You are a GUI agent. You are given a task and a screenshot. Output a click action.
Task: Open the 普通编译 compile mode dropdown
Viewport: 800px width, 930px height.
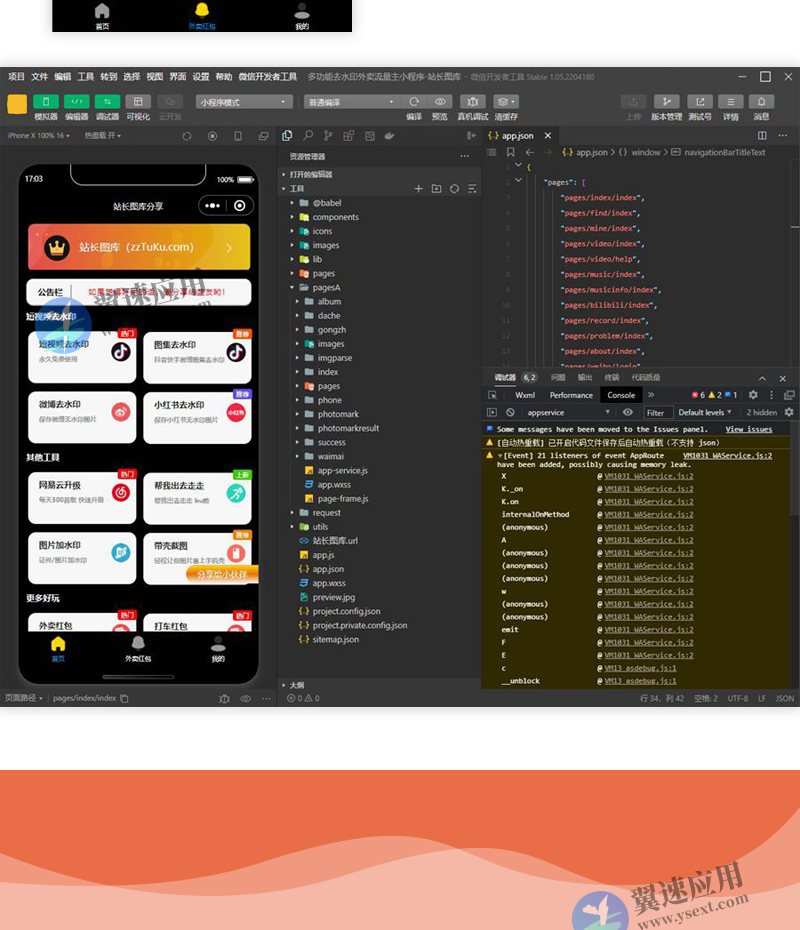click(351, 102)
